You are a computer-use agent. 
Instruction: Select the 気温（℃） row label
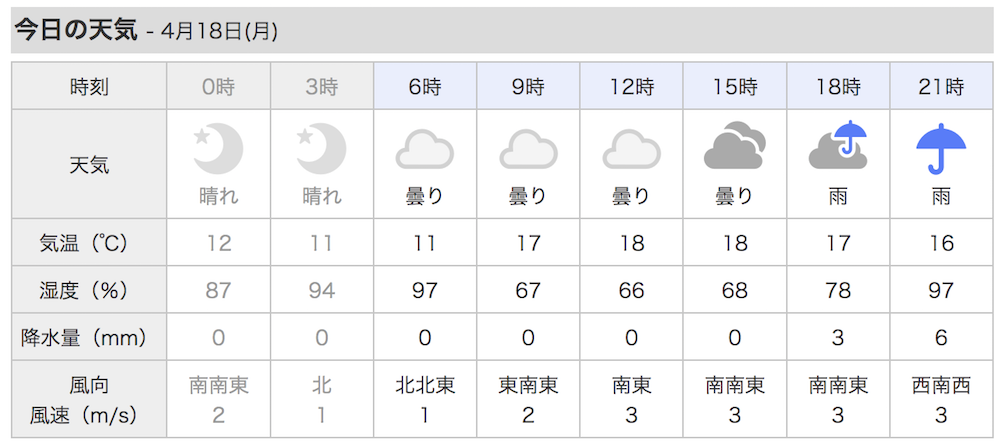click(89, 243)
